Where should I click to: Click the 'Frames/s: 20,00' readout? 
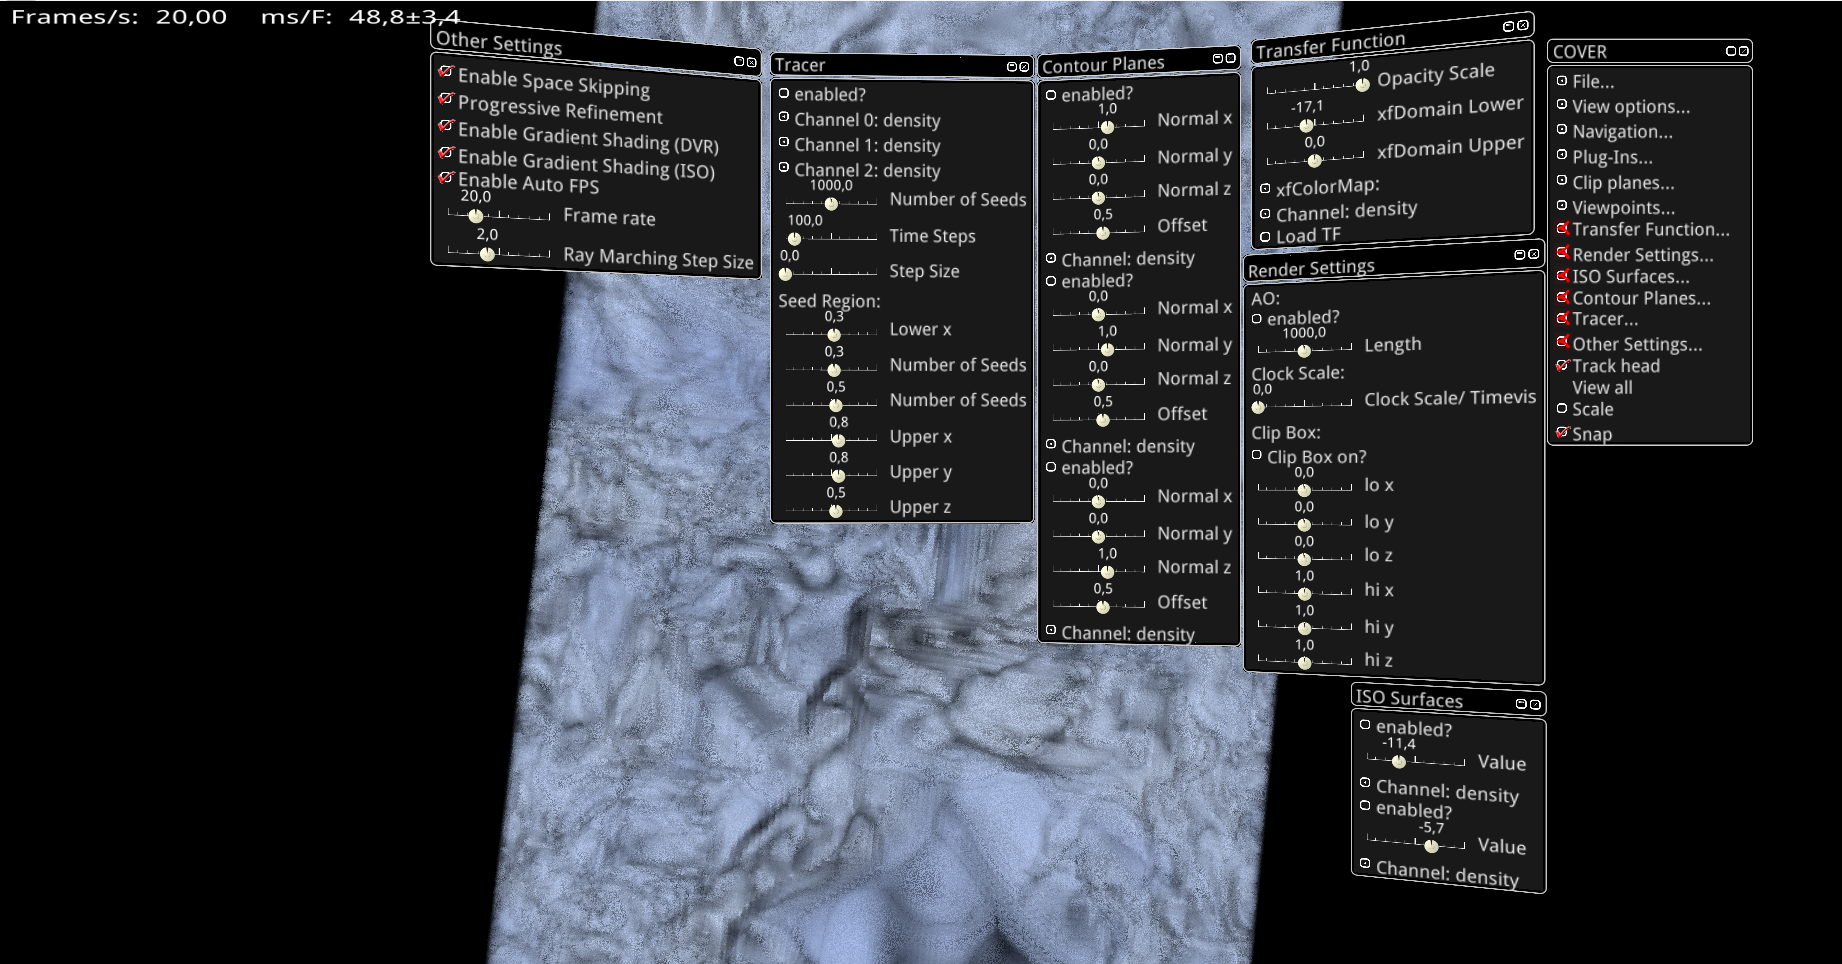pos(119,16)
